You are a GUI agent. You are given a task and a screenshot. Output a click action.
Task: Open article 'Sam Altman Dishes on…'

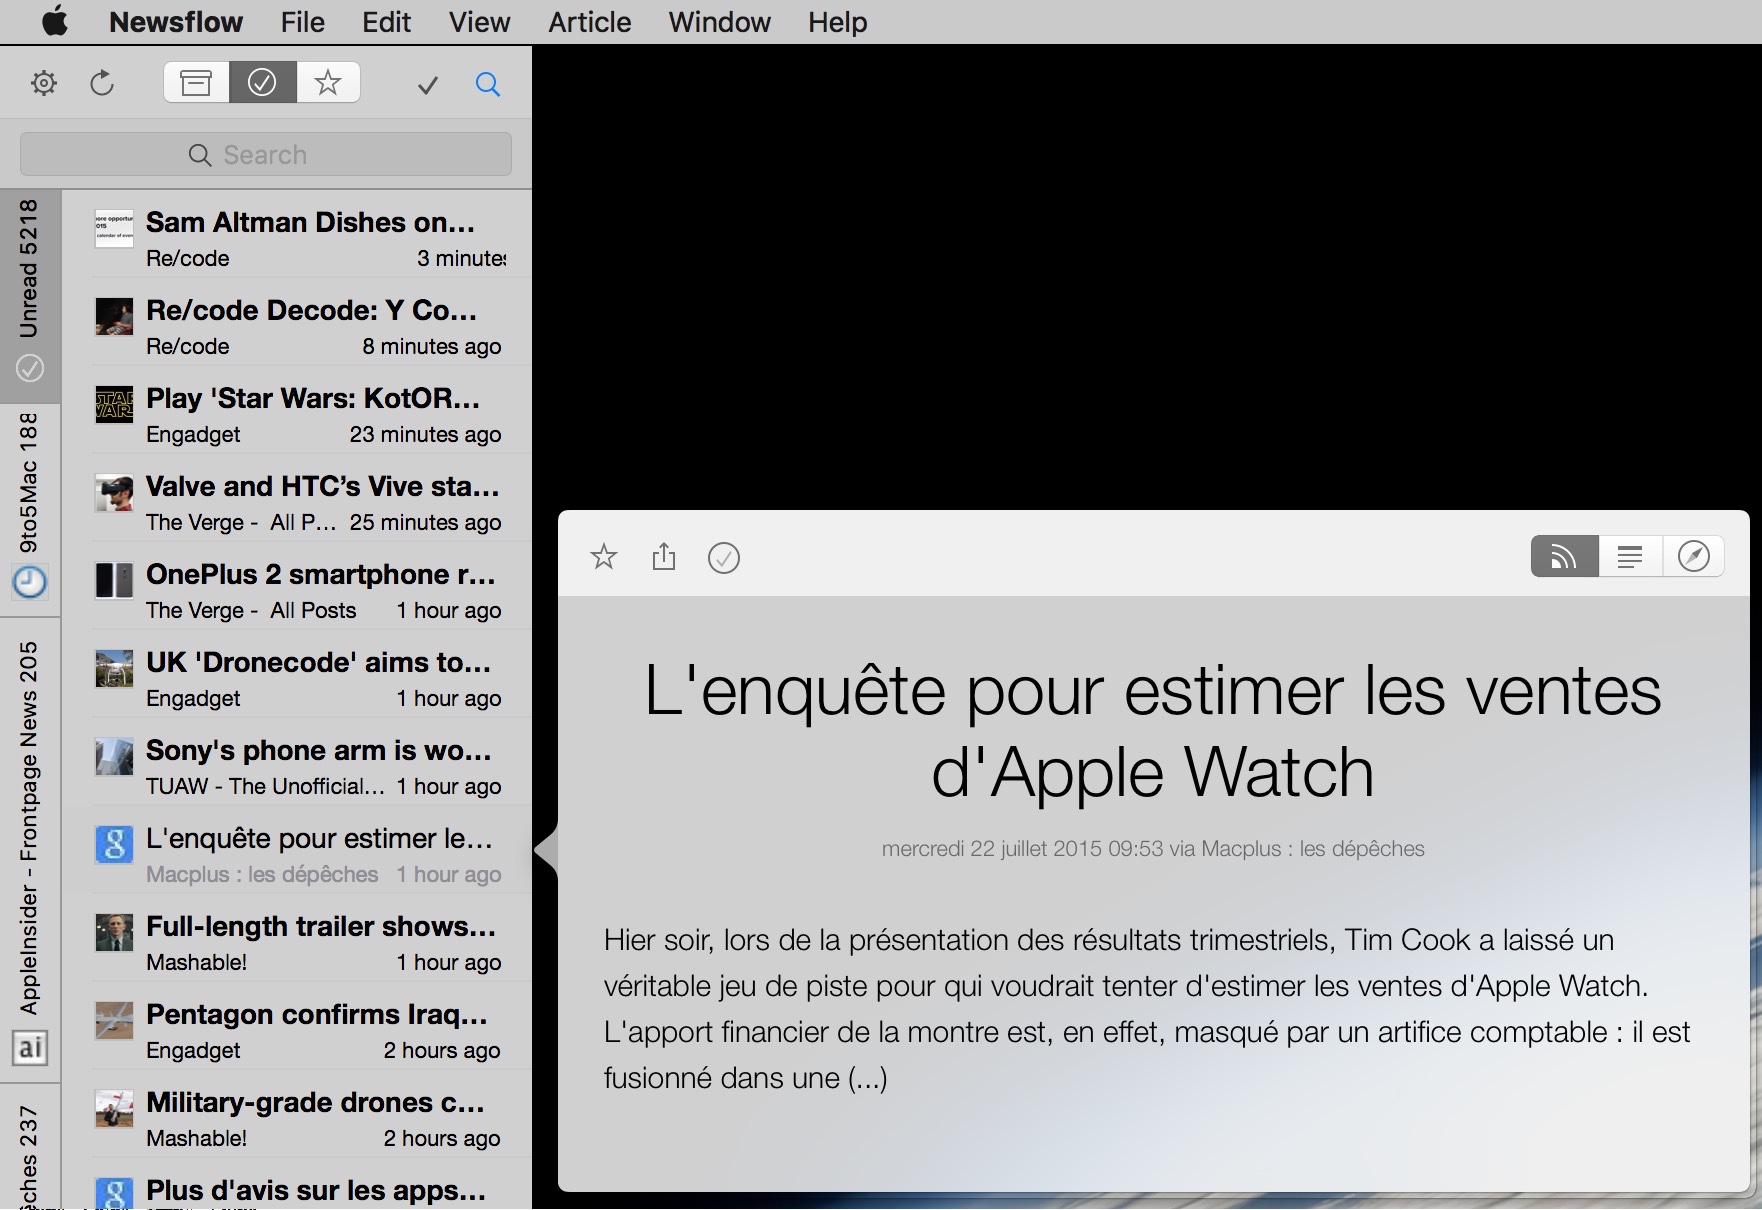point(297,234)
